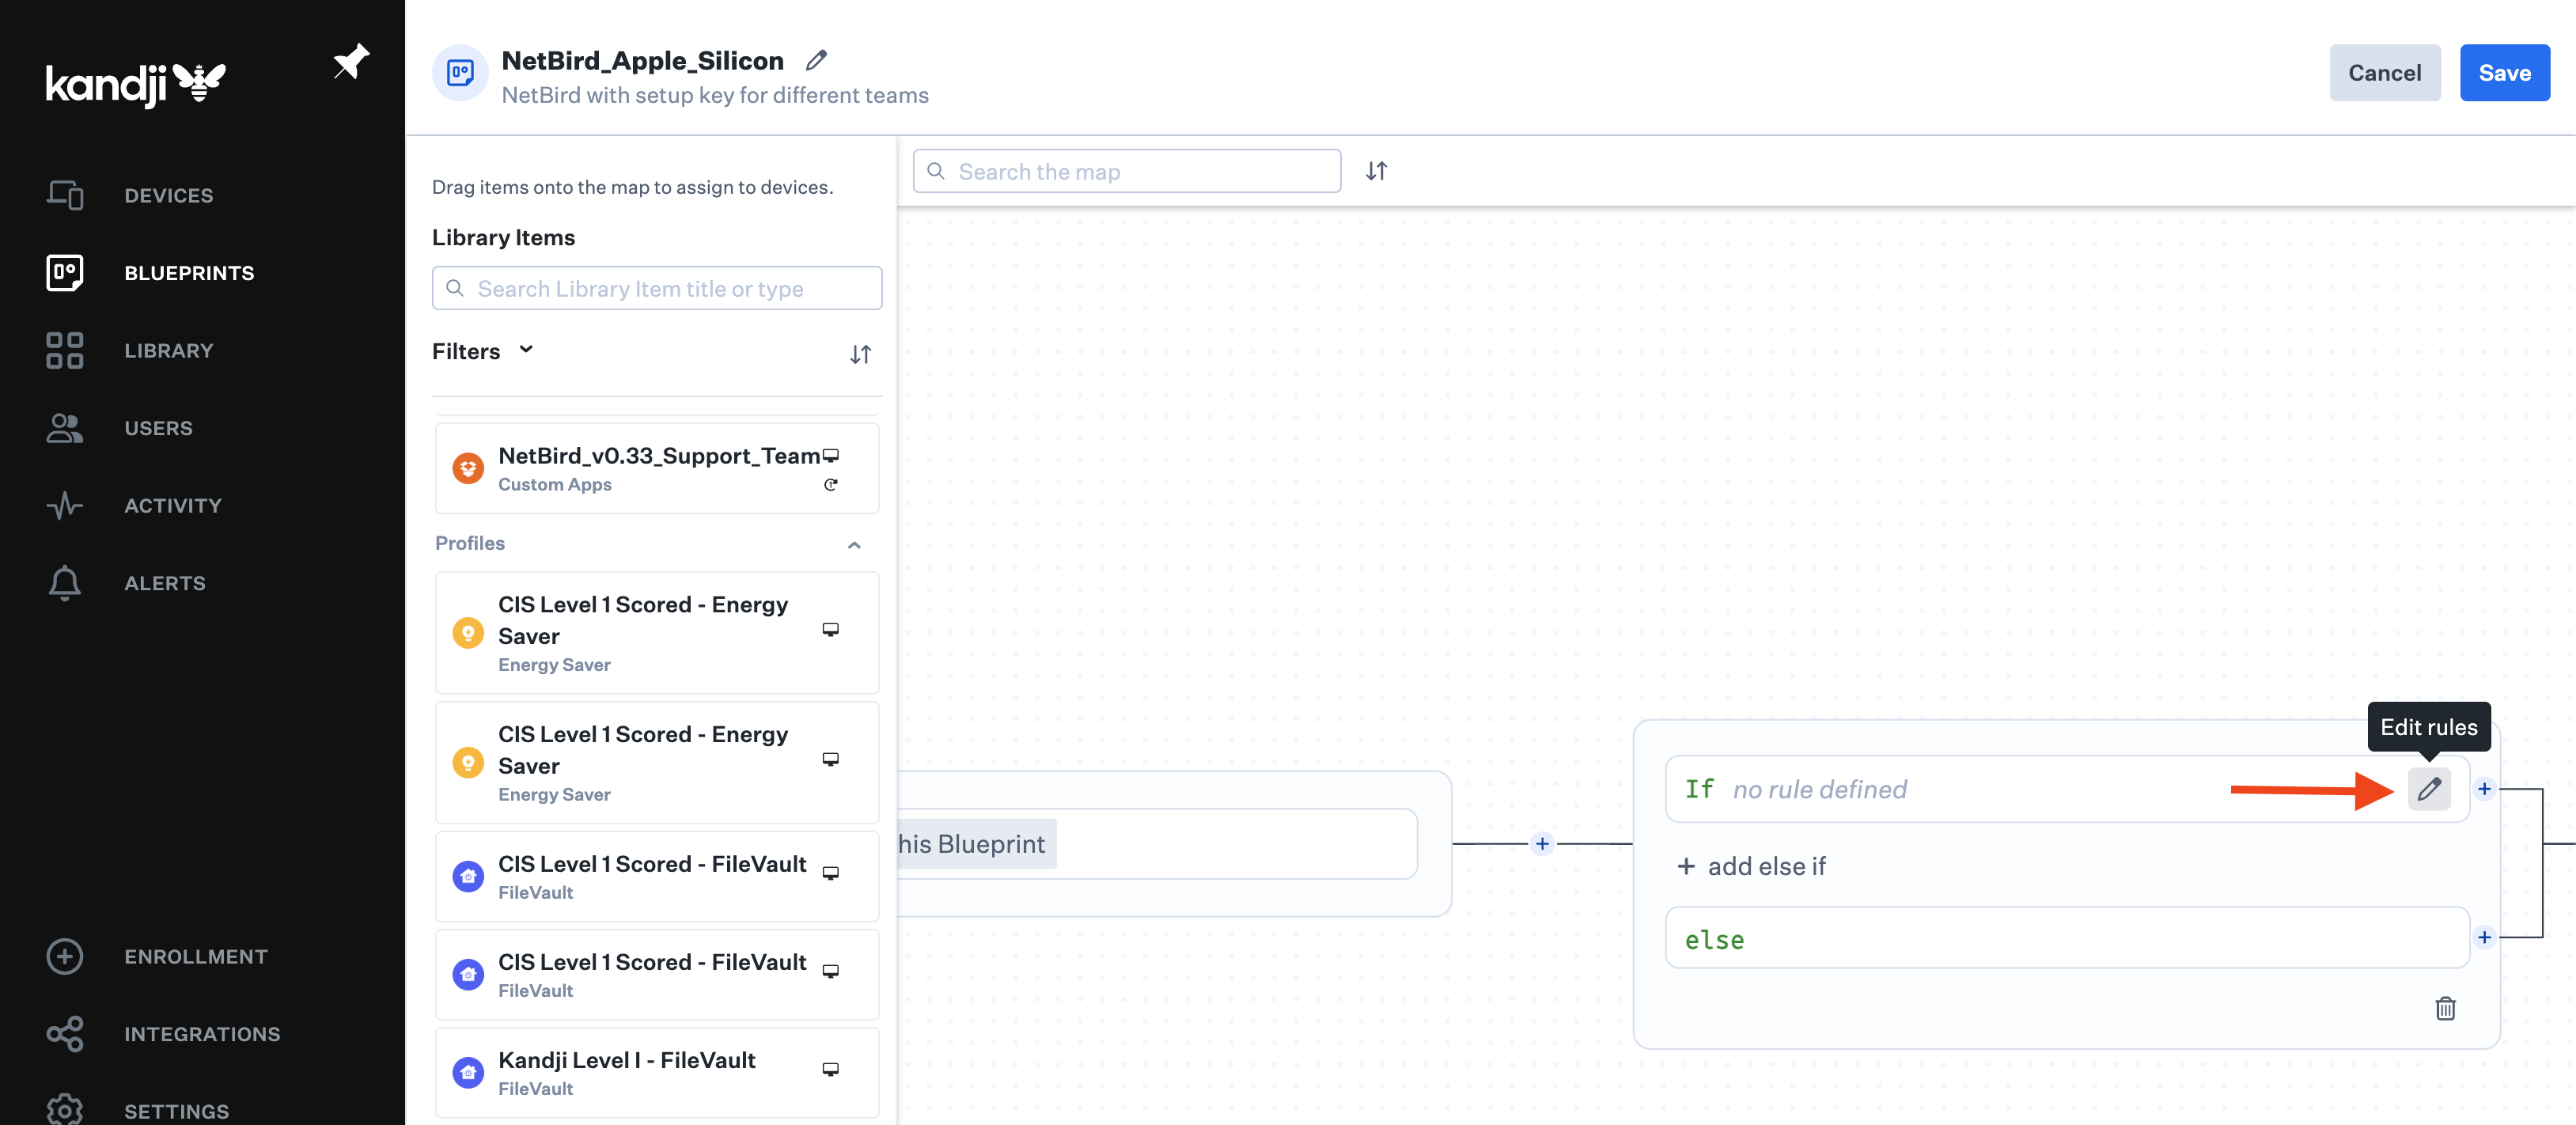
Task: Collapse the Profiles section
Action: (853, 545)
